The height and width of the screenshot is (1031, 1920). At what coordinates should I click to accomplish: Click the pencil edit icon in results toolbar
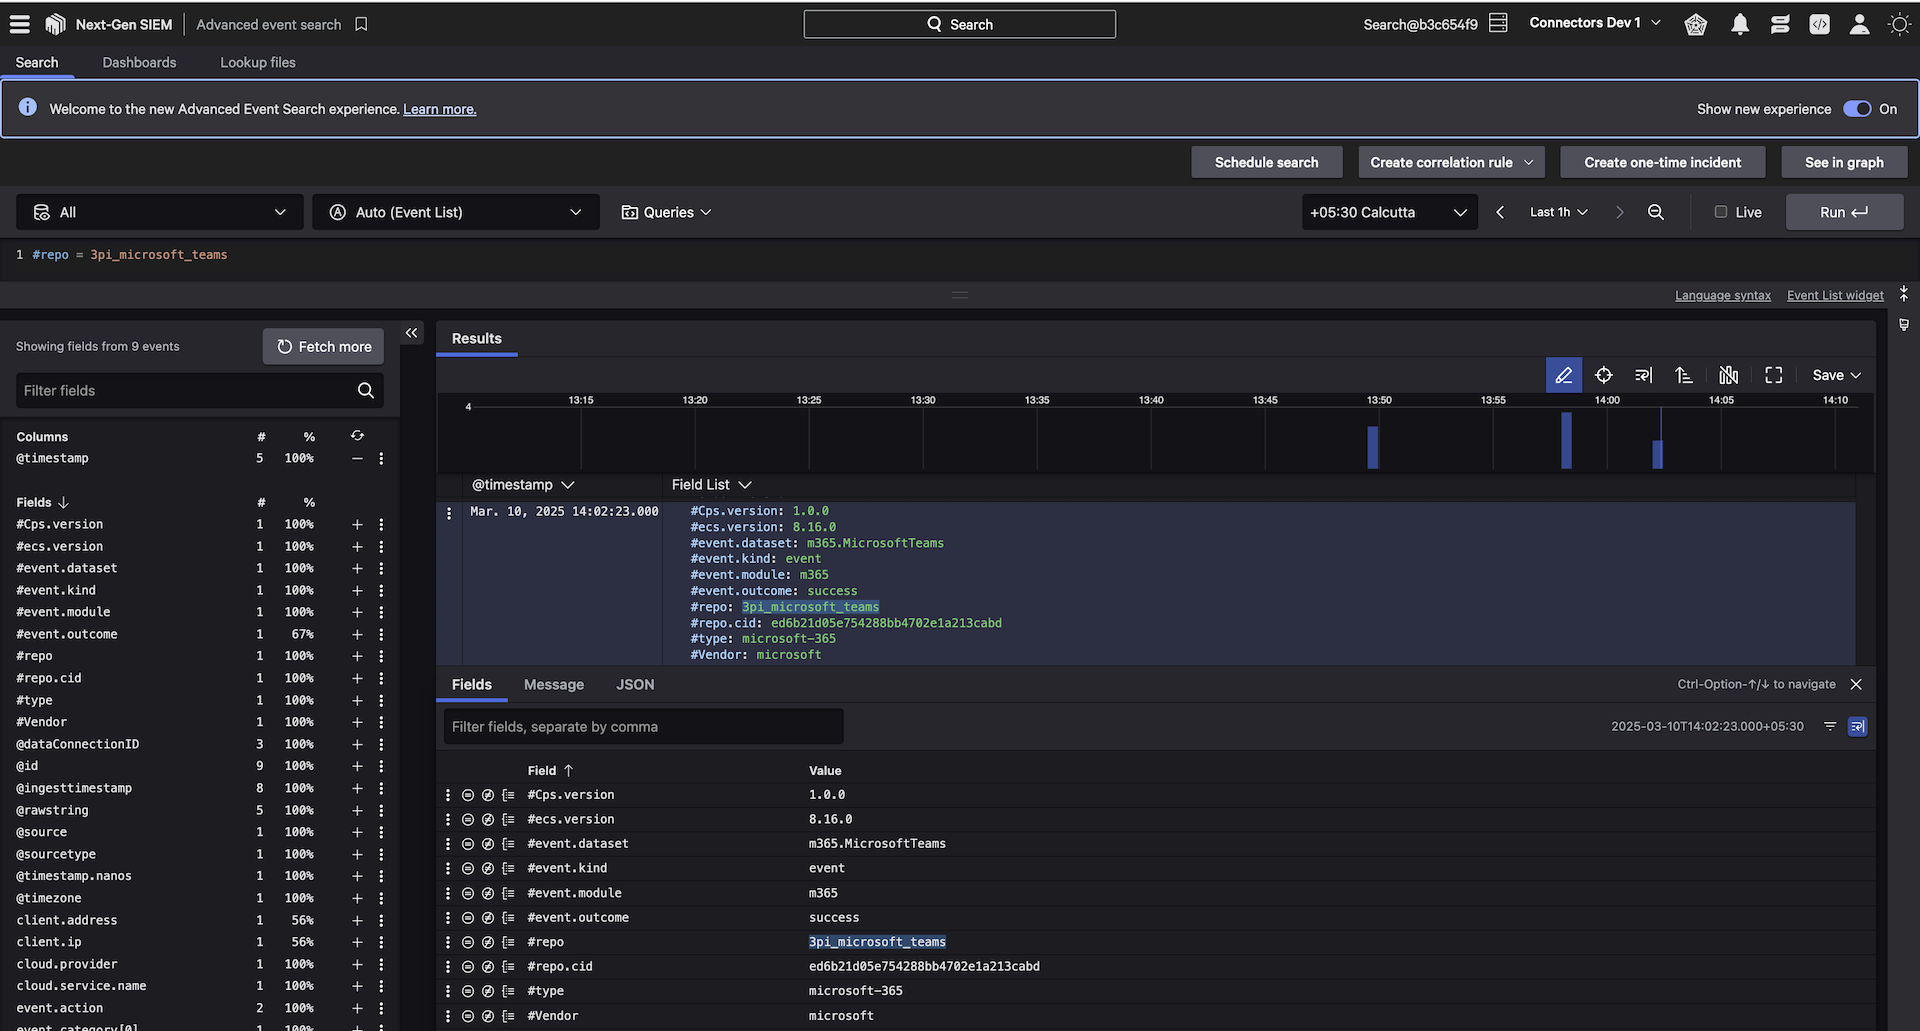coord(1563,375)
